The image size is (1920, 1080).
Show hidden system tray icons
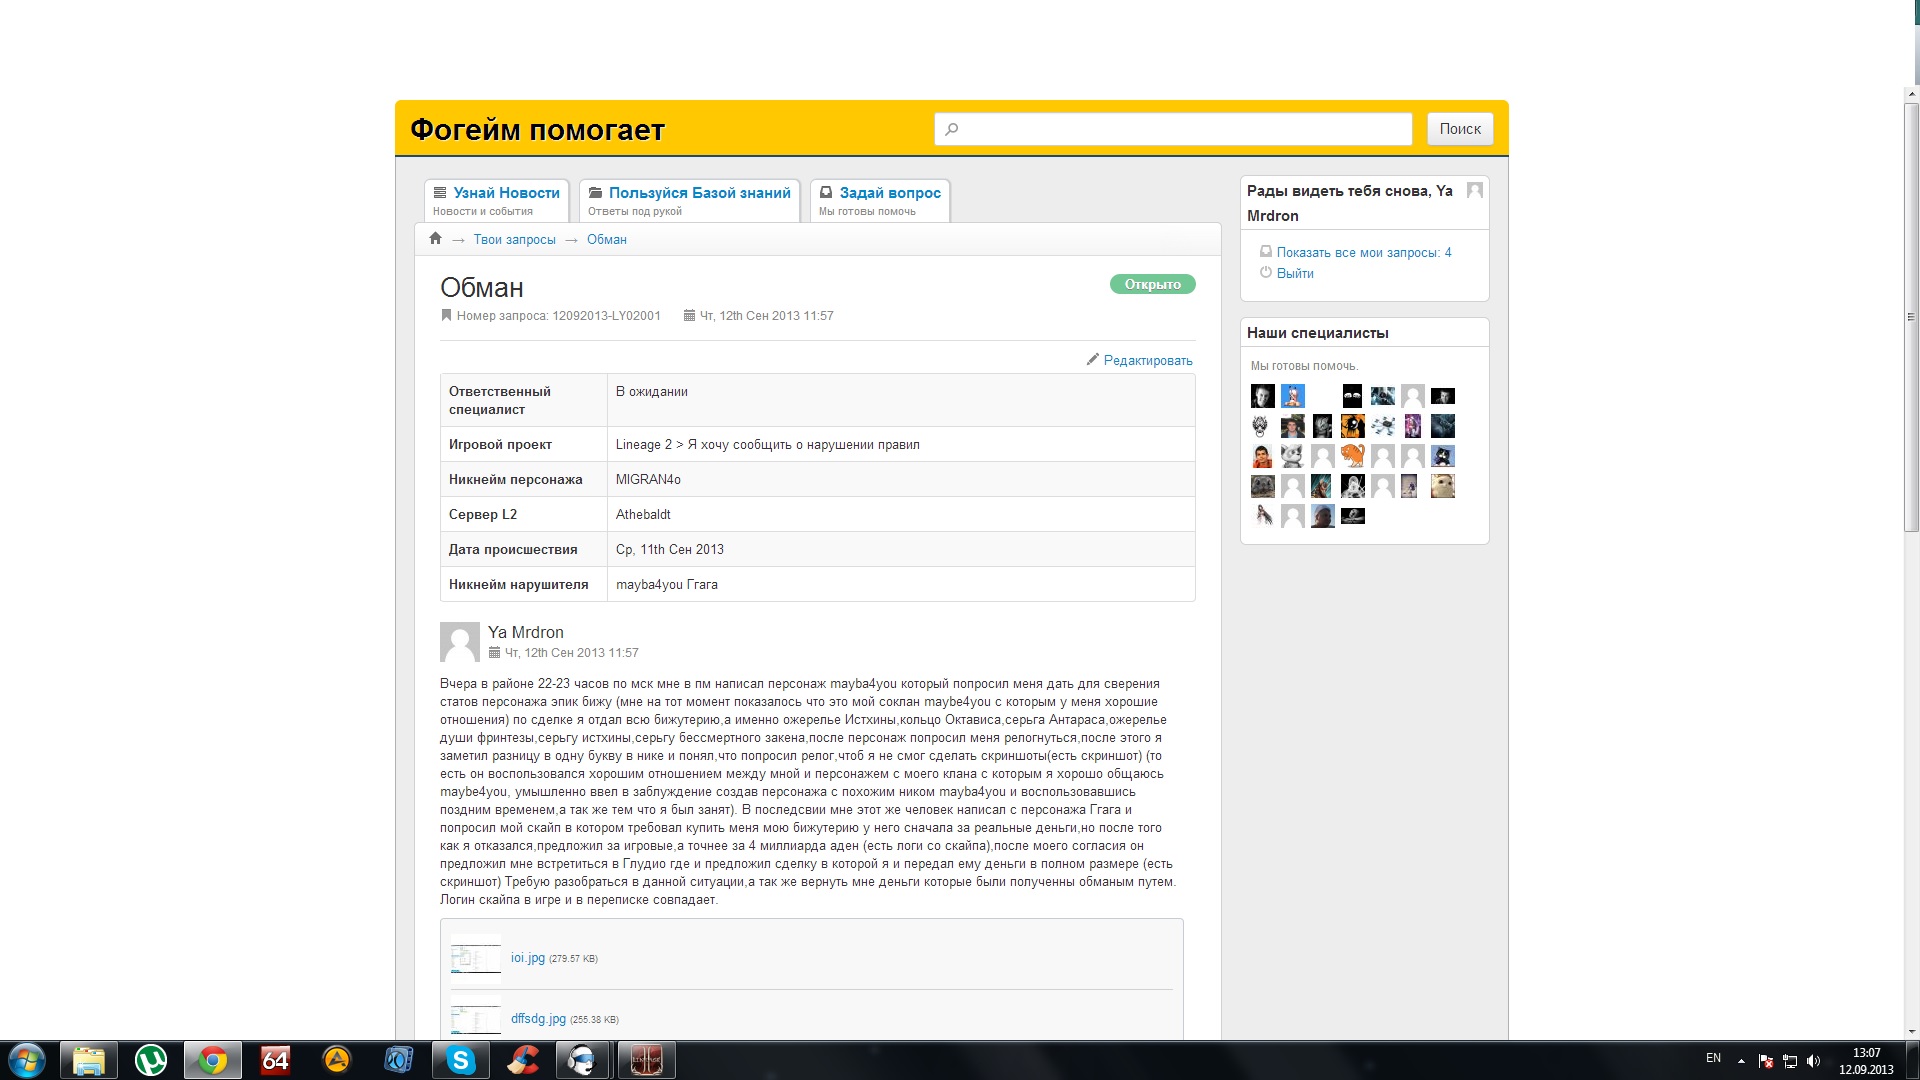click(x=1741, y=1061)
